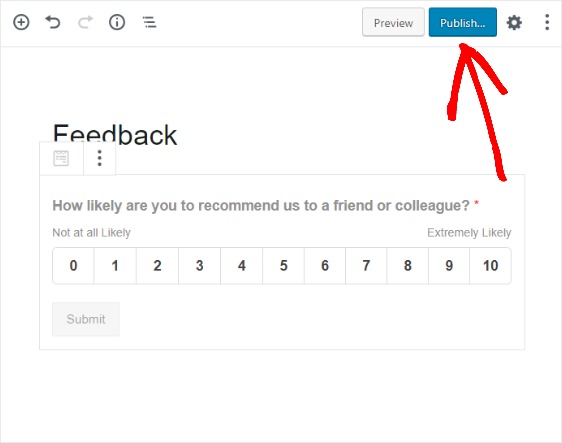Click the form's Submit button
Screen dimensions: 562x443
(x=86, y=319)
